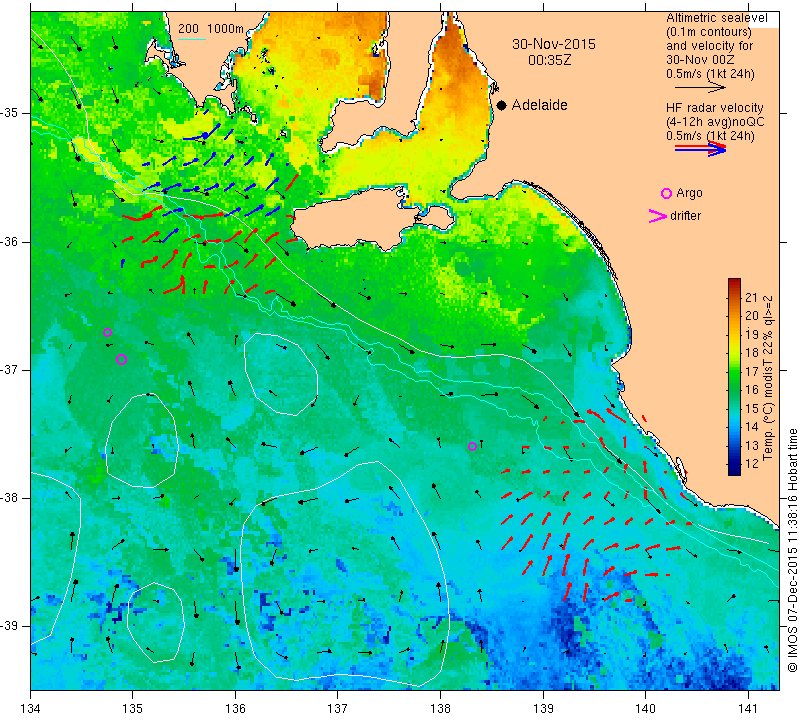Click the 'drifter' legend label

(x=686, y=216)
